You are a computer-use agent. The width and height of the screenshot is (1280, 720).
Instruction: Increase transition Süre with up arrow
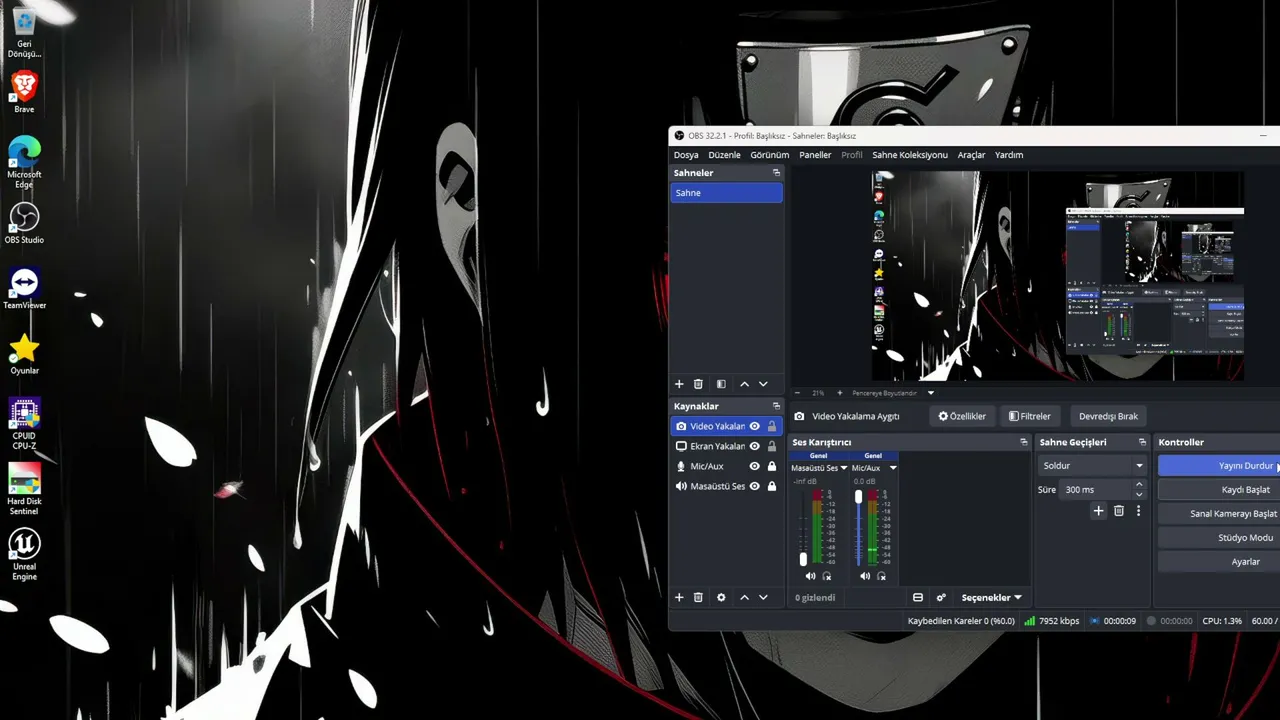[1139, 485]
